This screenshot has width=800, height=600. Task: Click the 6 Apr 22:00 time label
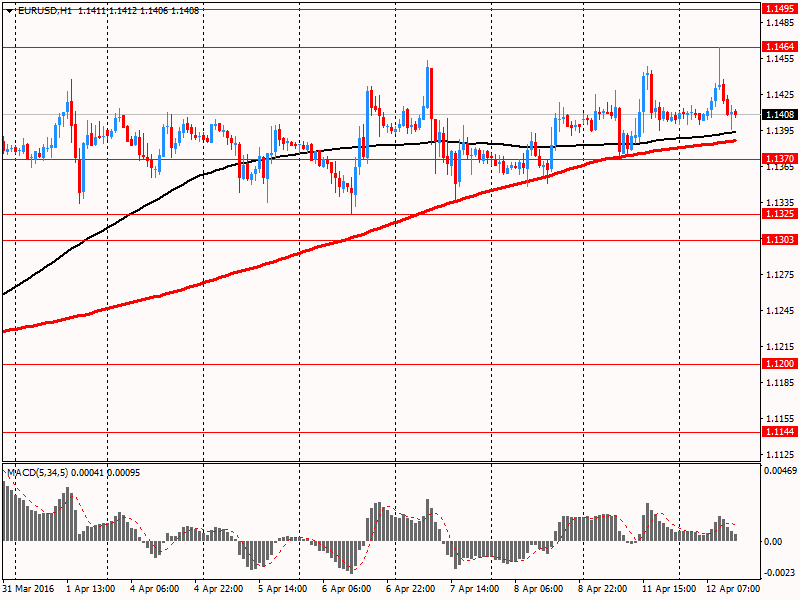coord(411,589)
